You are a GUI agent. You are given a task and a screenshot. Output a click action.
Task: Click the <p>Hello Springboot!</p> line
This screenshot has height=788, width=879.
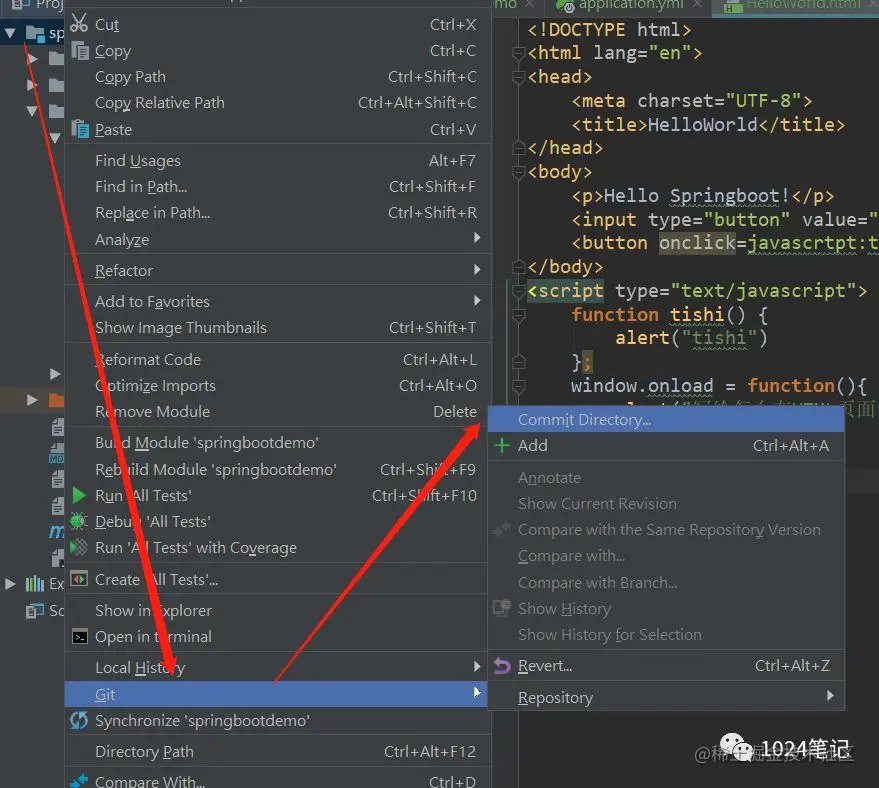click(702, 196)
